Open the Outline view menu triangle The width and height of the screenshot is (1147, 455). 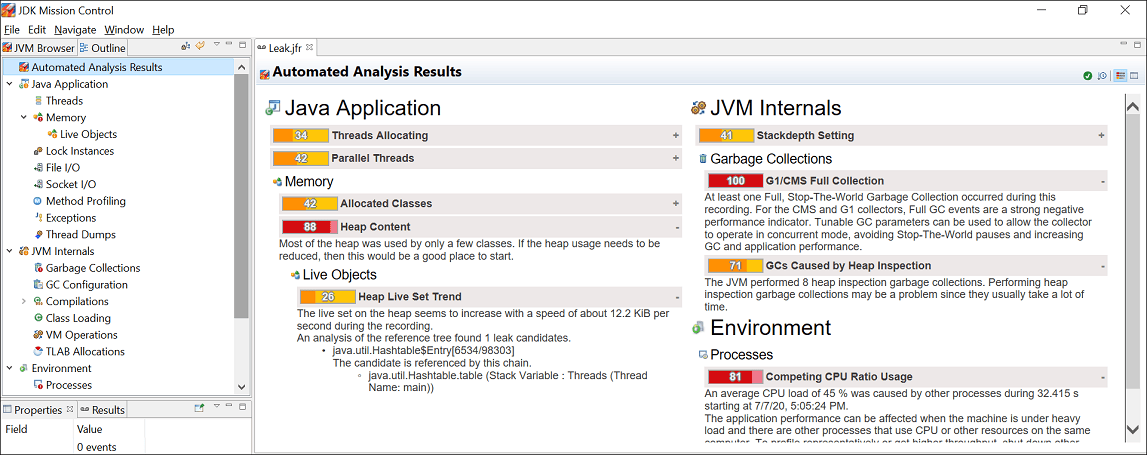pos(217,45)
